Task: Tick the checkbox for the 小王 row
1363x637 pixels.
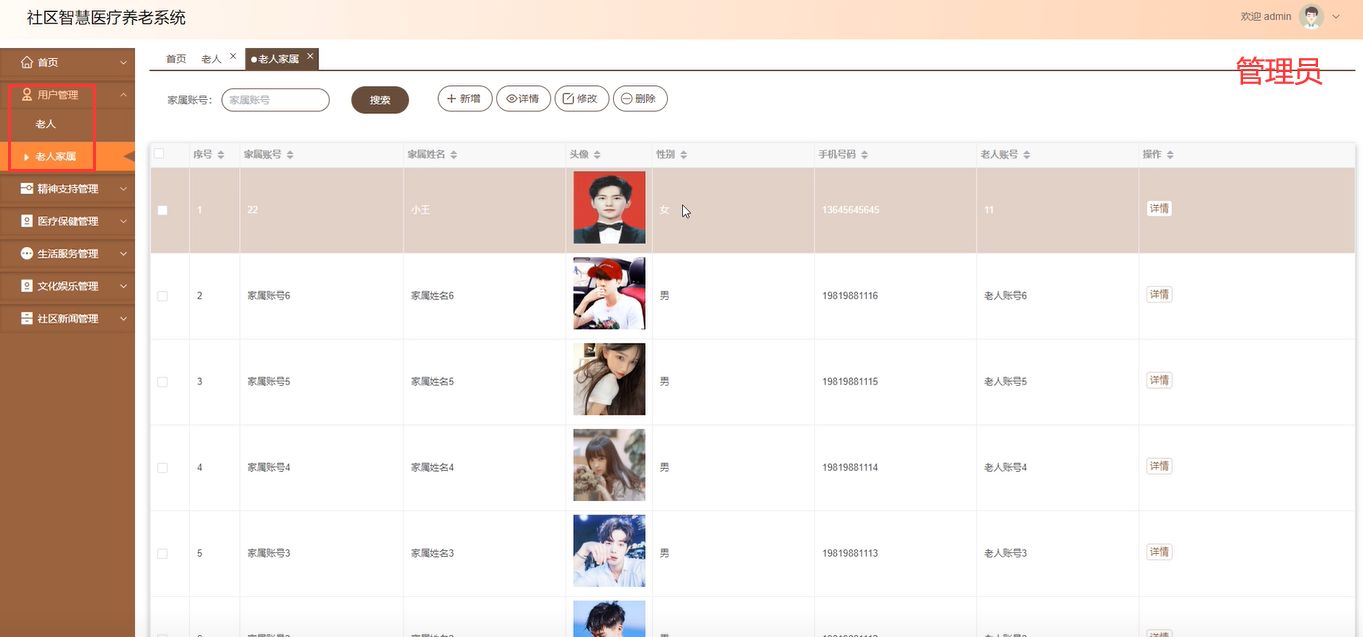Action: tap(163, 210)
